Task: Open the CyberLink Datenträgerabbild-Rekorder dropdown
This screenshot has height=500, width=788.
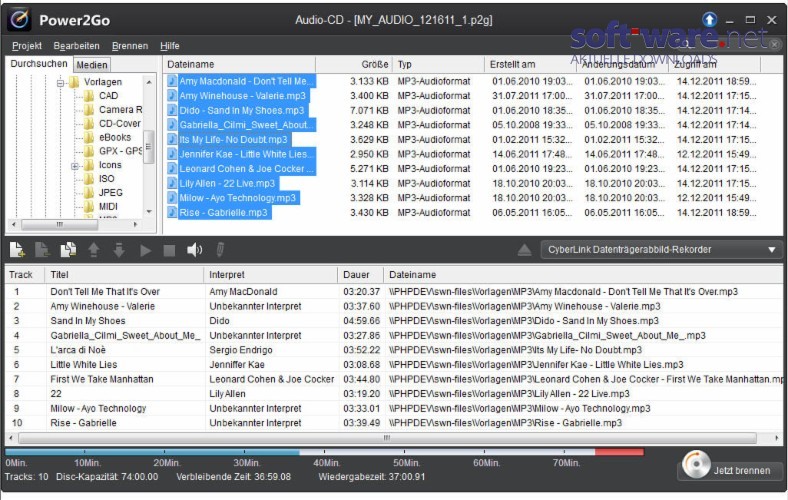Action: pos(661,250)
